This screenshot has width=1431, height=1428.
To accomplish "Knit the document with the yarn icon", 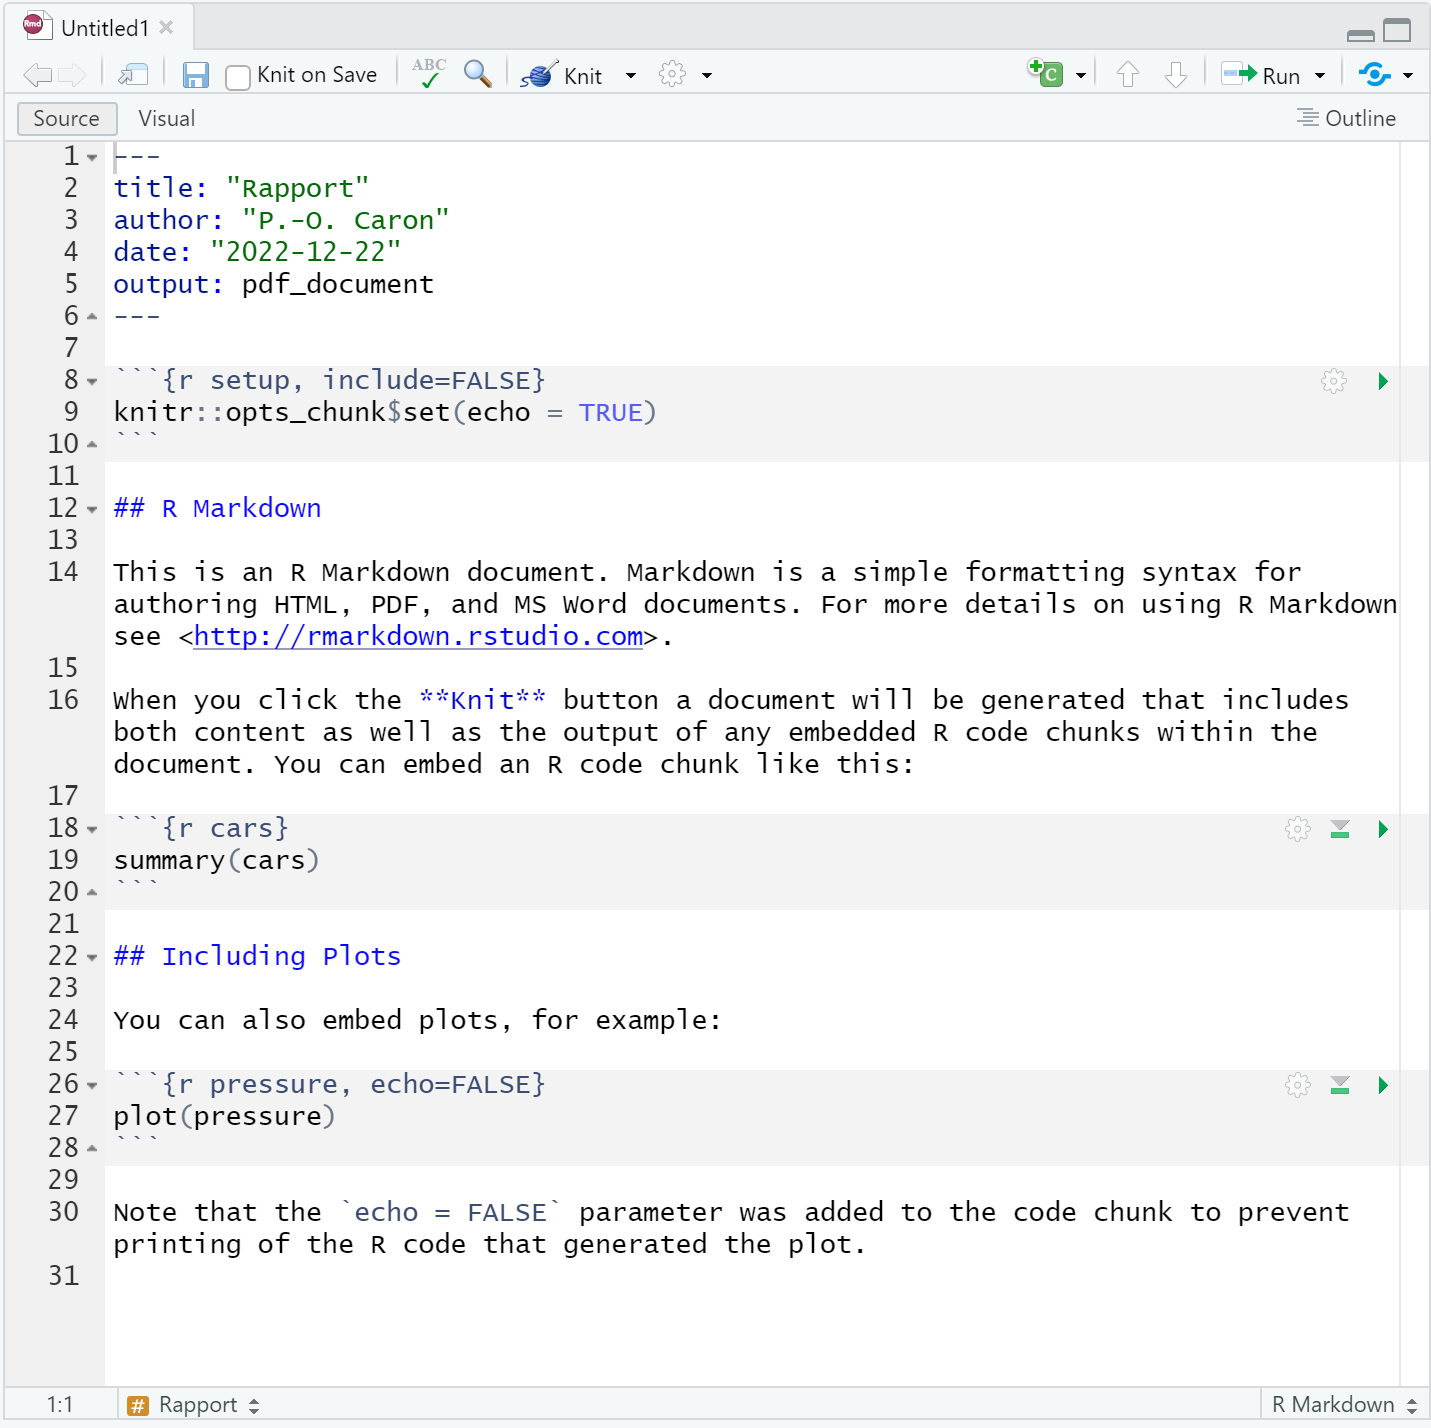I will pos(539,75).
